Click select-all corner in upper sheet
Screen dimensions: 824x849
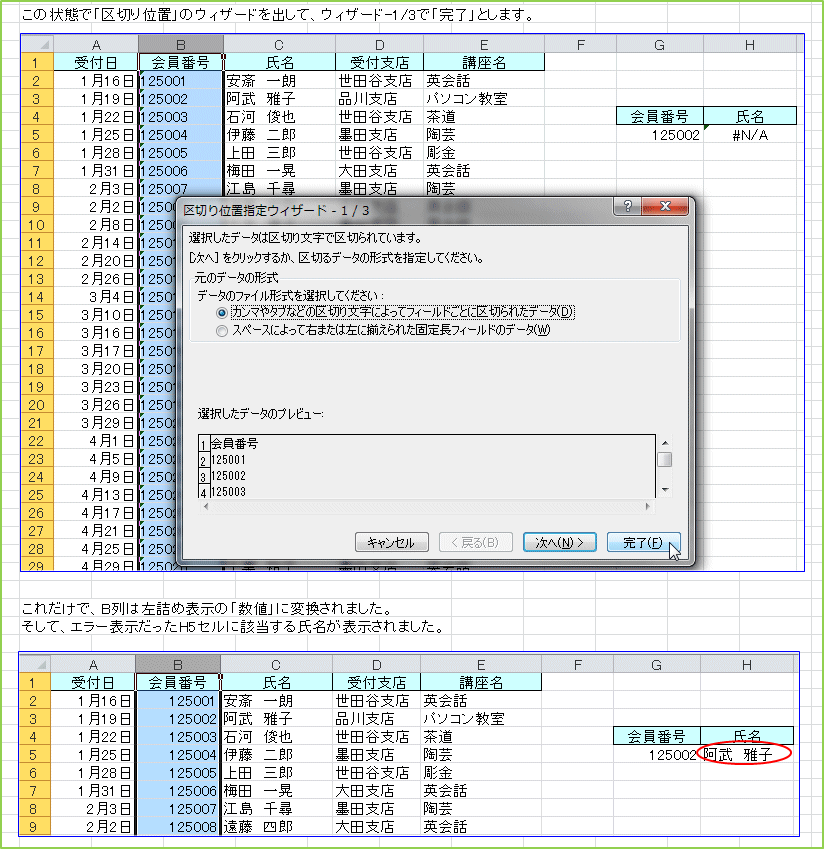click(x=37, y=44)
